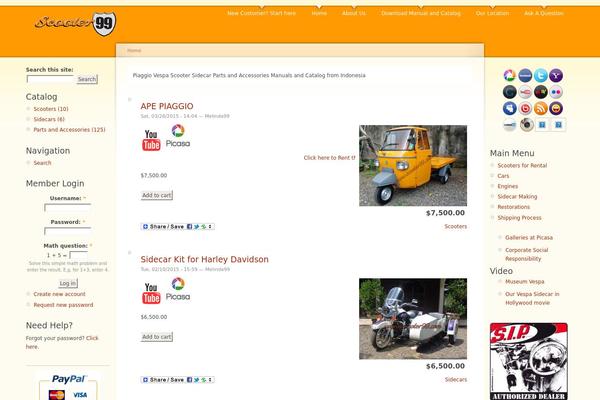Add Sidecar Kit for Harley to cart
Viewport: 600px width, 400px height.
[157, 337]
